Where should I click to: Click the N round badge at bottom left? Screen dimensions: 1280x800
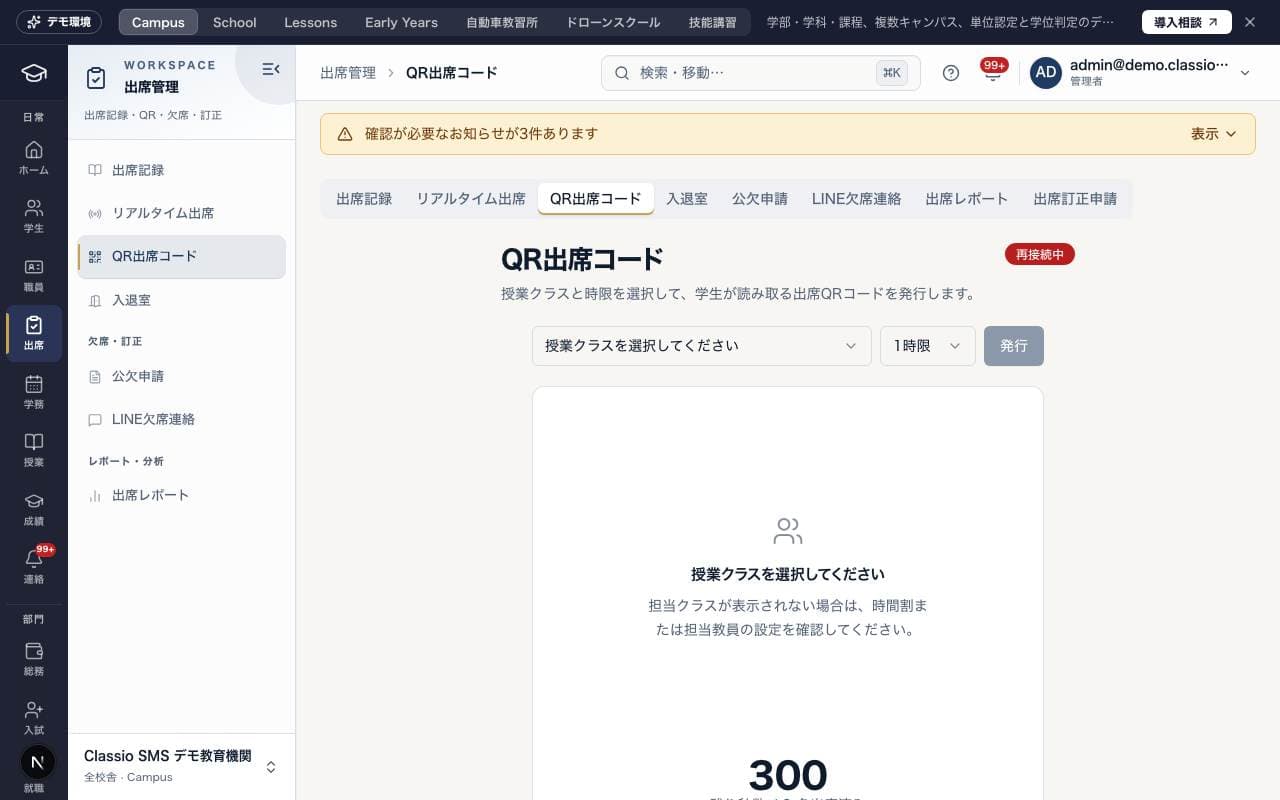coord(37,762)
